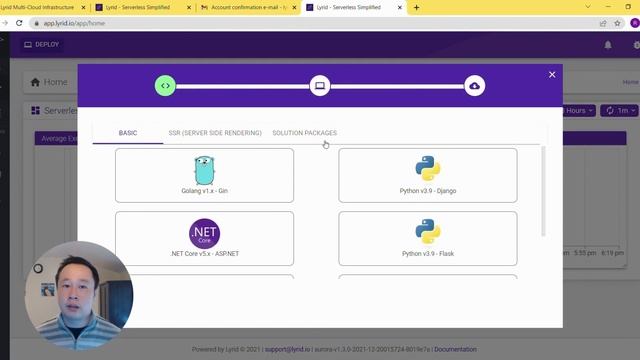The height and width of the screenshot is (360, 640).
Task: Bookmark this page with star icon
Action: pos(617,23)
